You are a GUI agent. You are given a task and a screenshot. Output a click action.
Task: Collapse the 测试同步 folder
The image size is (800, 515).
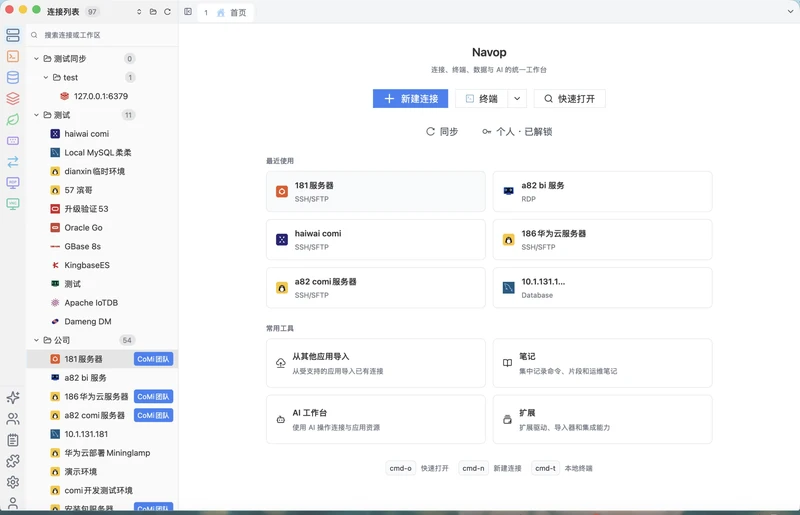click(36, 59)
